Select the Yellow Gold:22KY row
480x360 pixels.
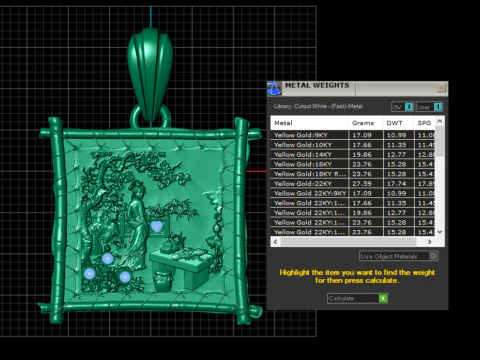[x=353, y=183]
